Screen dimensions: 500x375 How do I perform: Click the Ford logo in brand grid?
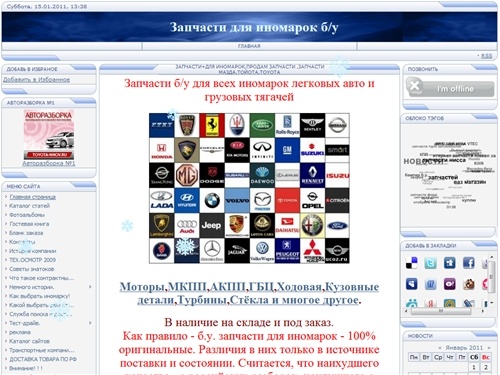(337, 225)
